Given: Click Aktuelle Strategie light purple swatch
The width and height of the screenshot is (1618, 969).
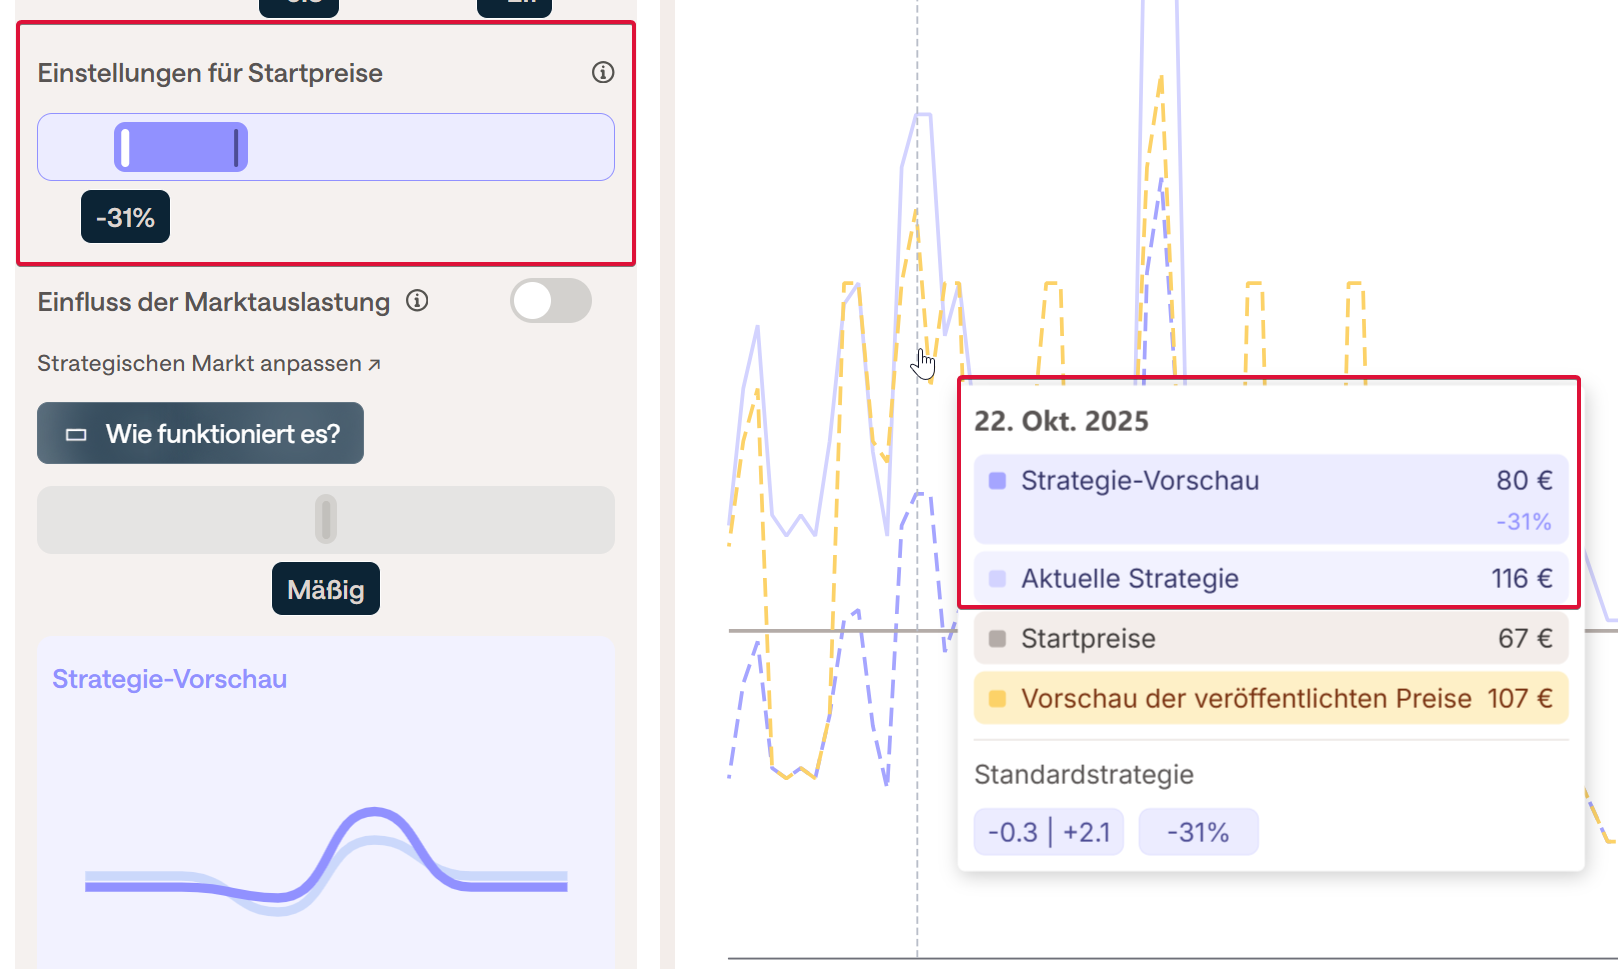Looking at the screenshot, I should pos(997,579).
